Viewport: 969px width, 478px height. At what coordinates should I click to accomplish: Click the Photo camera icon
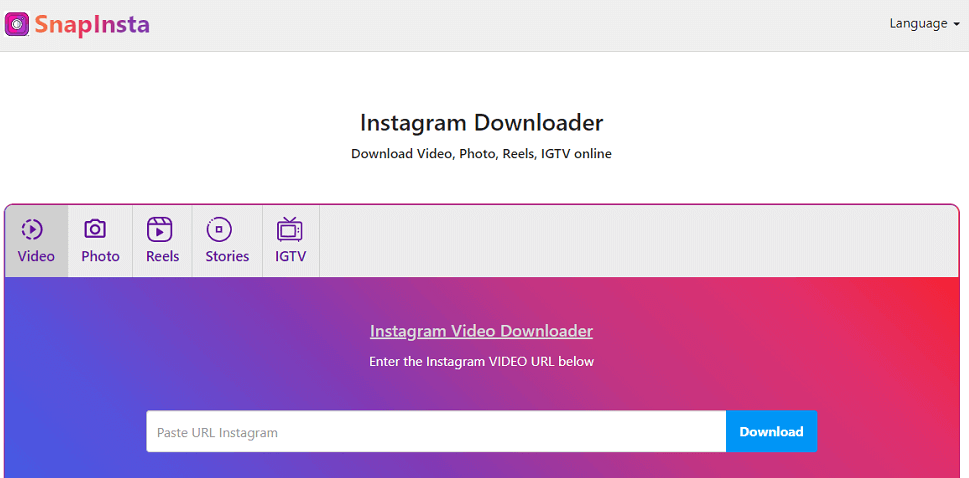(x=95, y=230)
